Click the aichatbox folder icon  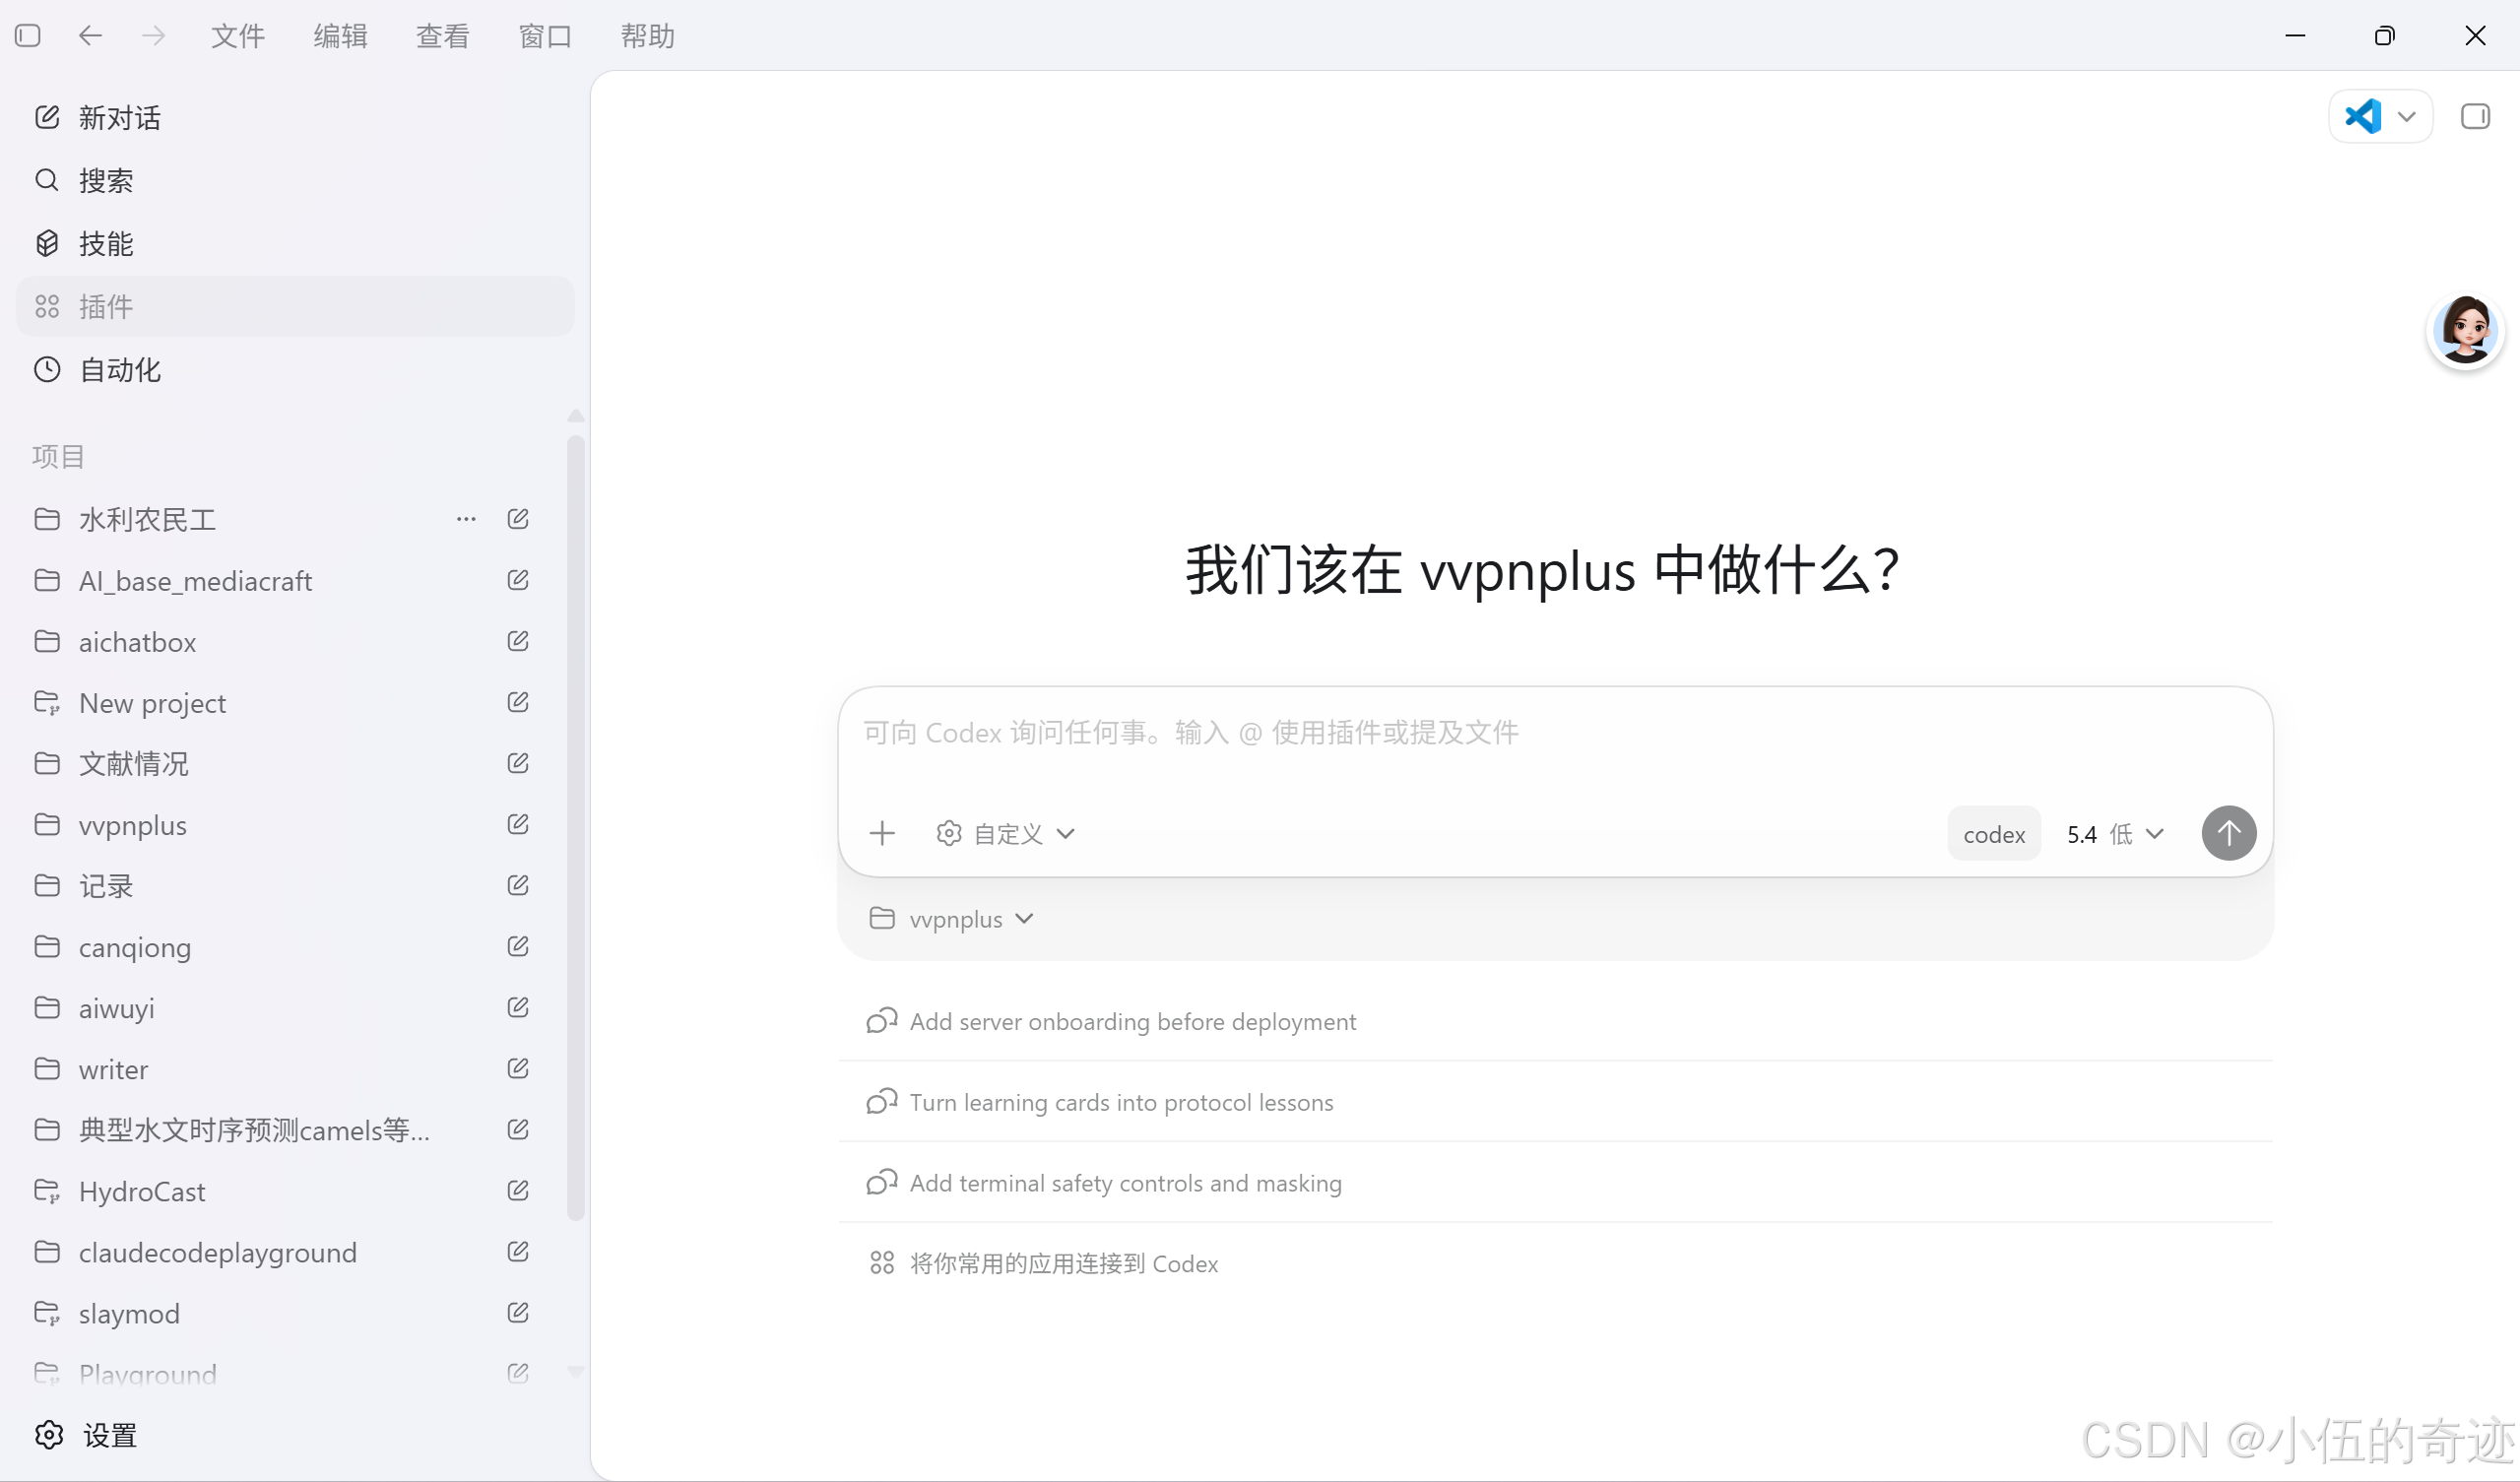47,642
